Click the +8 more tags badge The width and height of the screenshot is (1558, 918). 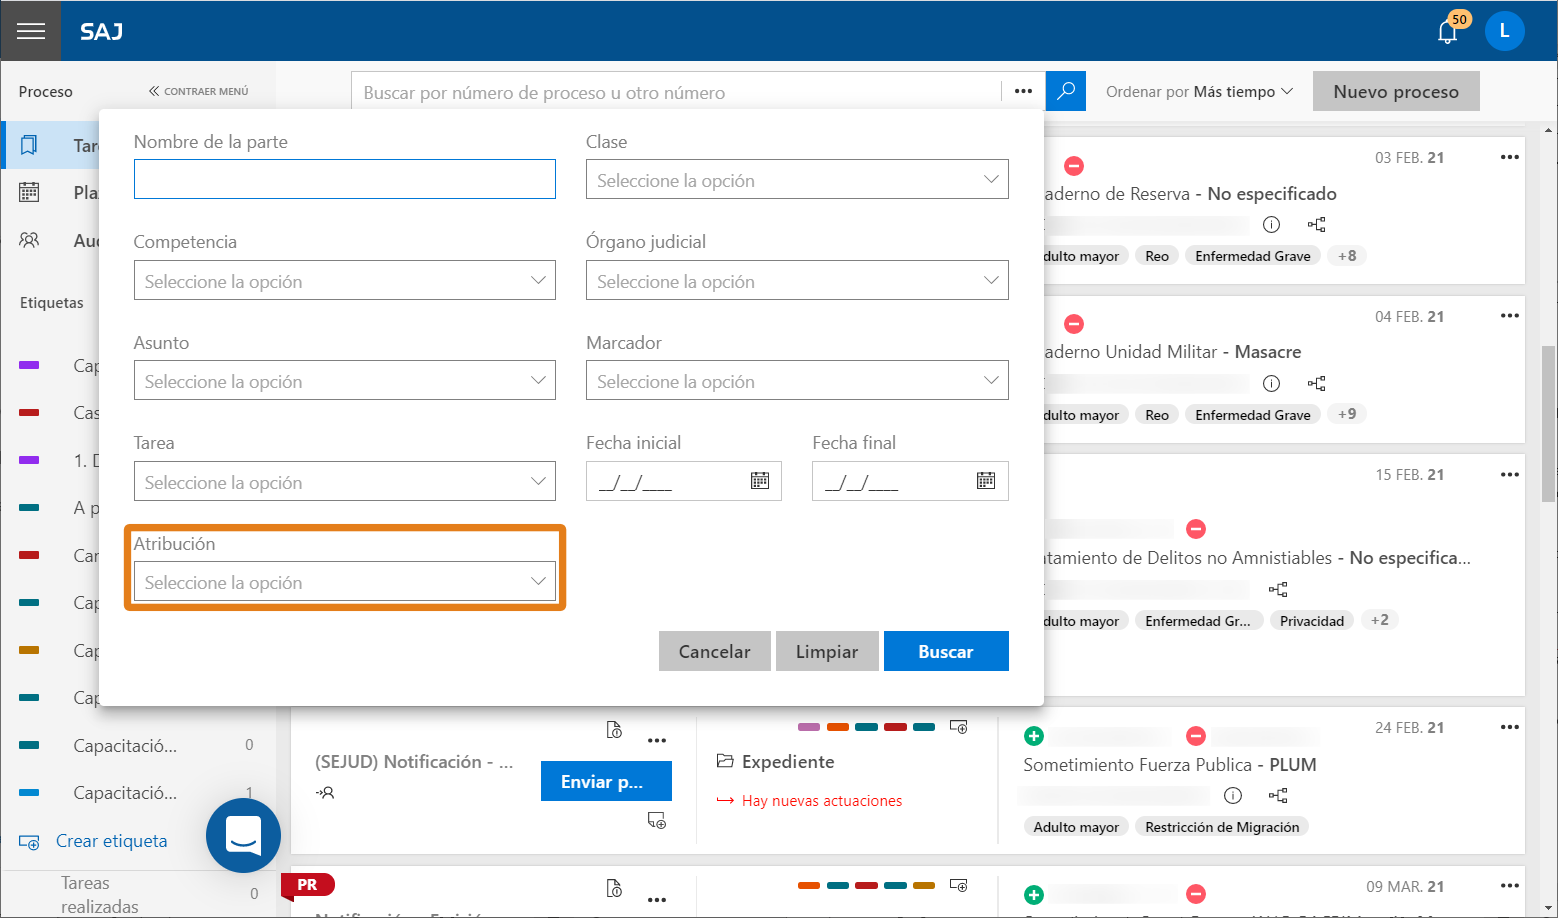point(1347,256)
